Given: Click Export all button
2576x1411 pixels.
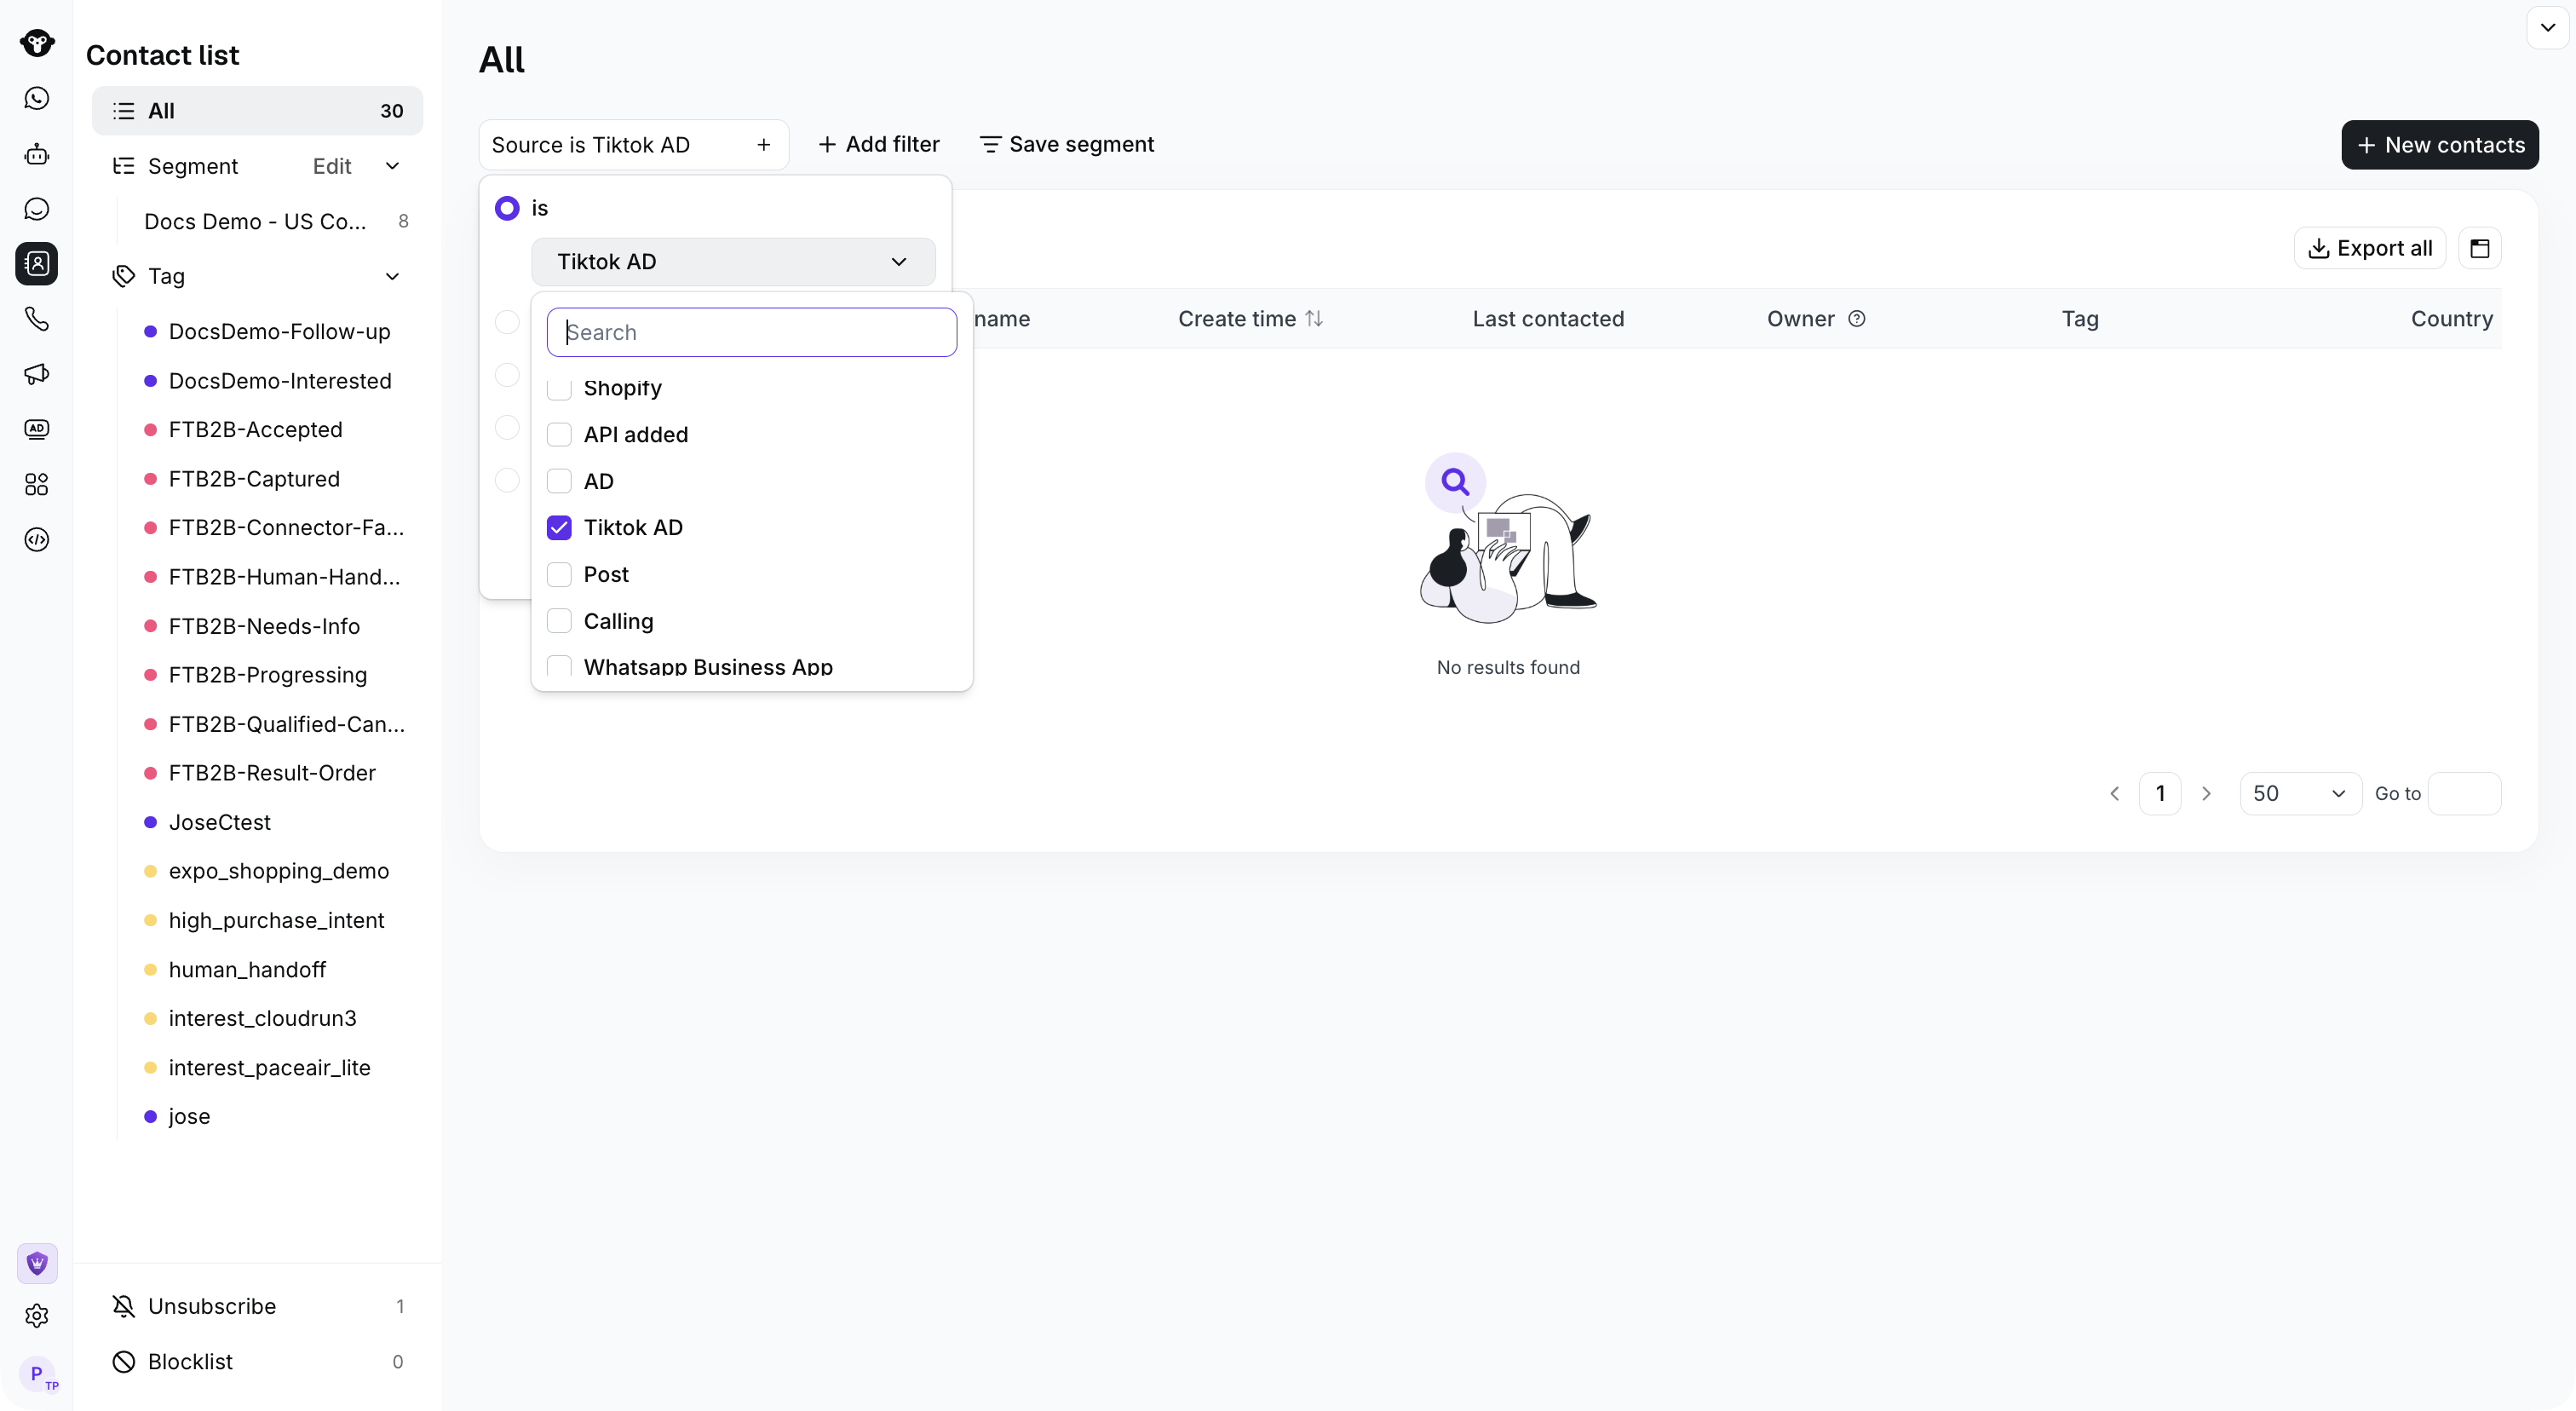Looking at the screenshot, I should point(2370,248).
